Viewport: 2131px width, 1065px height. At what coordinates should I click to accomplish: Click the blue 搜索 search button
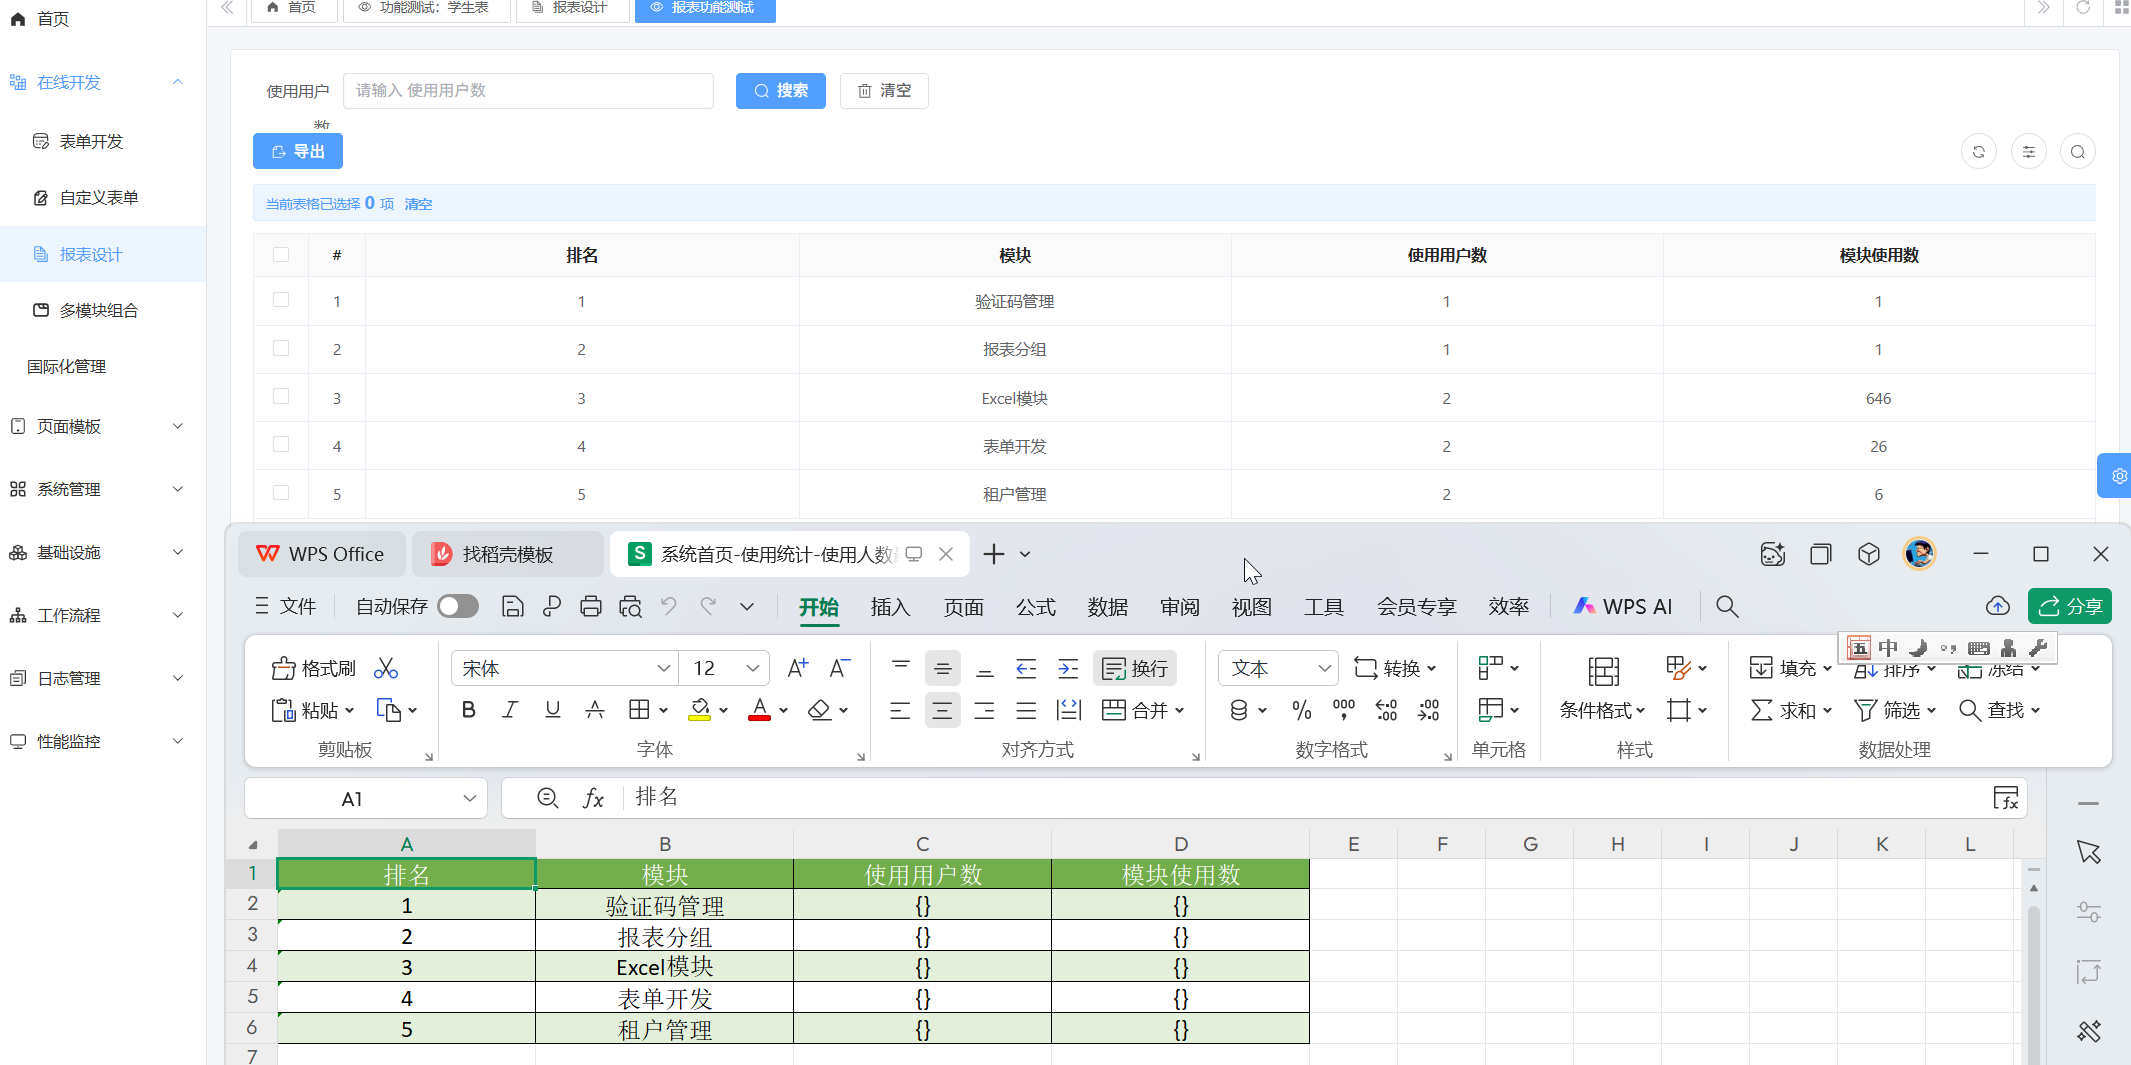tap(780, 91)
